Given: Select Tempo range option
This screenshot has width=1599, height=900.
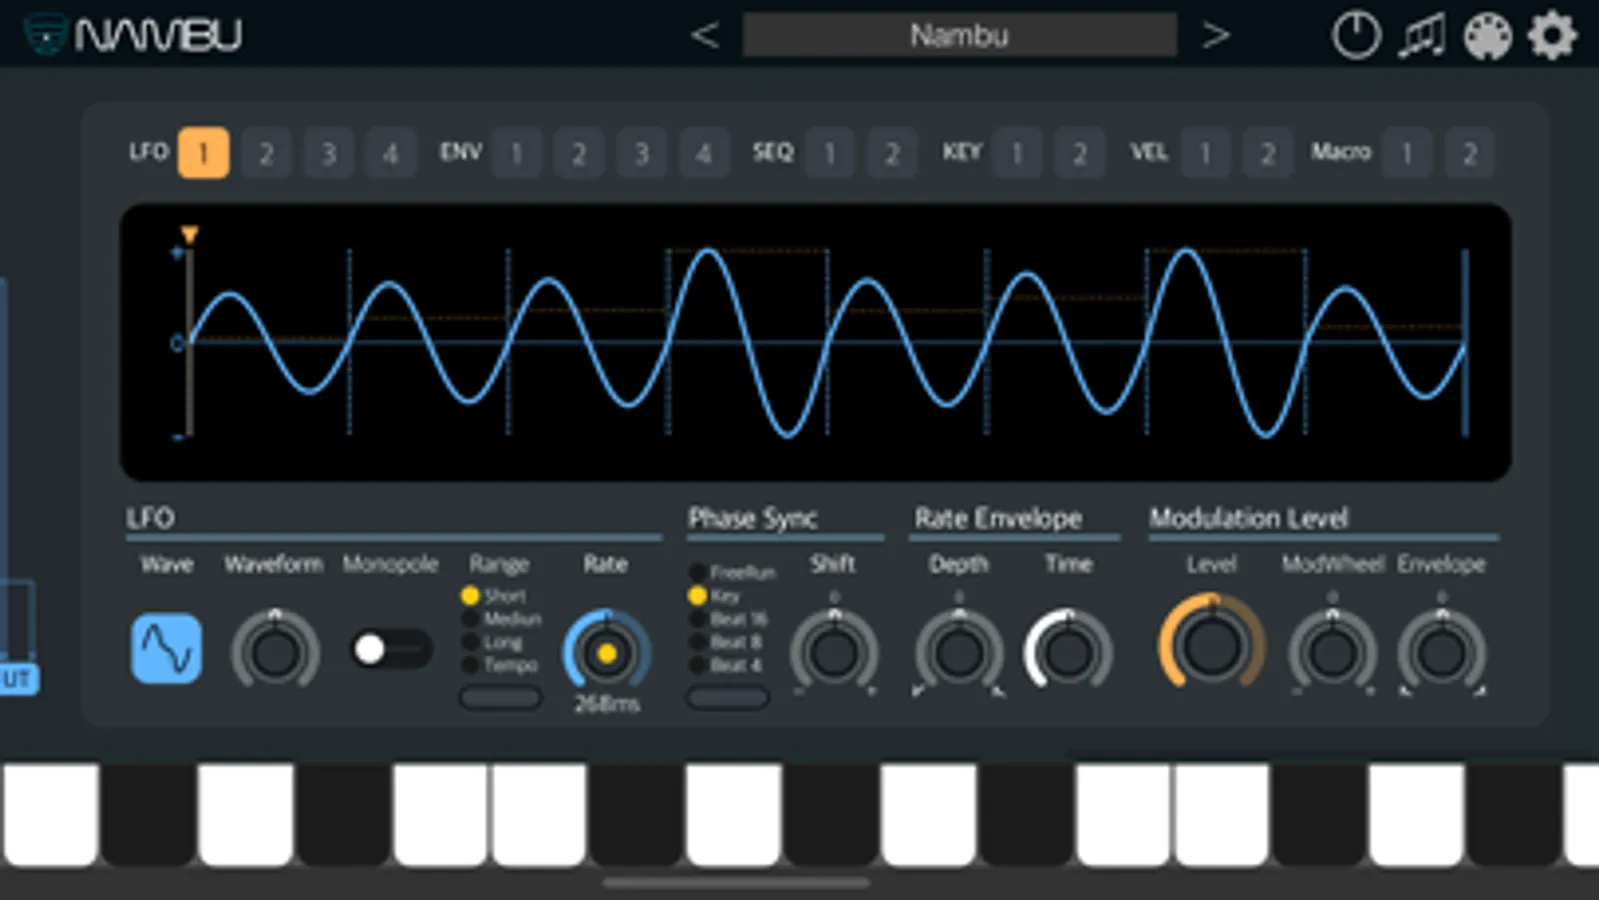Looking at the screenshot, I should click(499, 665).
